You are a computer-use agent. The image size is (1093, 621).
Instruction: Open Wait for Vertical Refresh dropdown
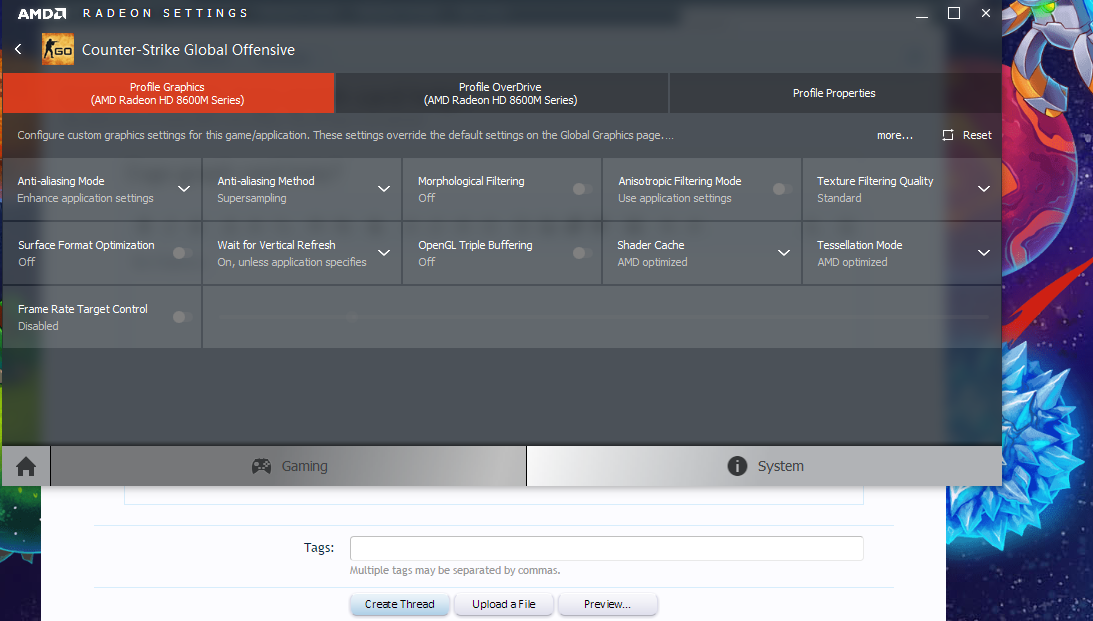384,253
